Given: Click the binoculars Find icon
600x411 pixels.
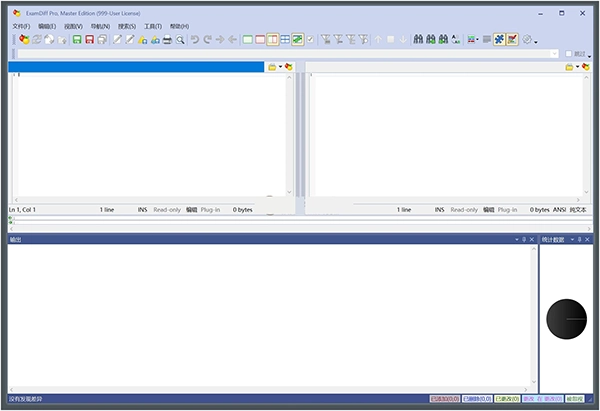Looking at the screenshot, I should [417, 39].
